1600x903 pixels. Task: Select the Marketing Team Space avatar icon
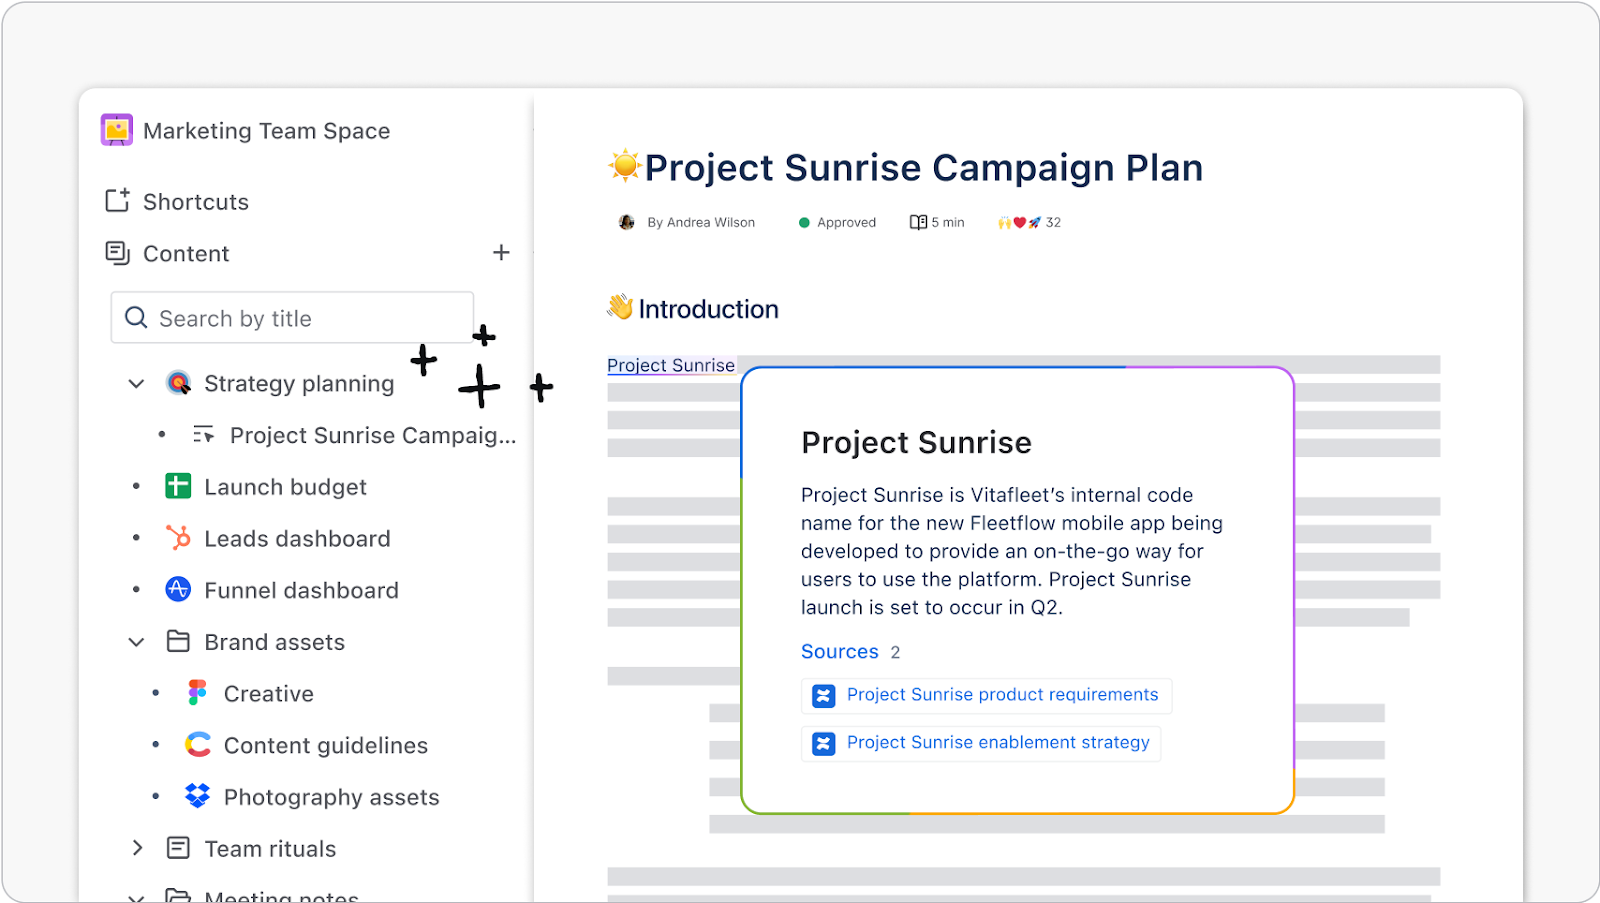(x=116, y=130)
